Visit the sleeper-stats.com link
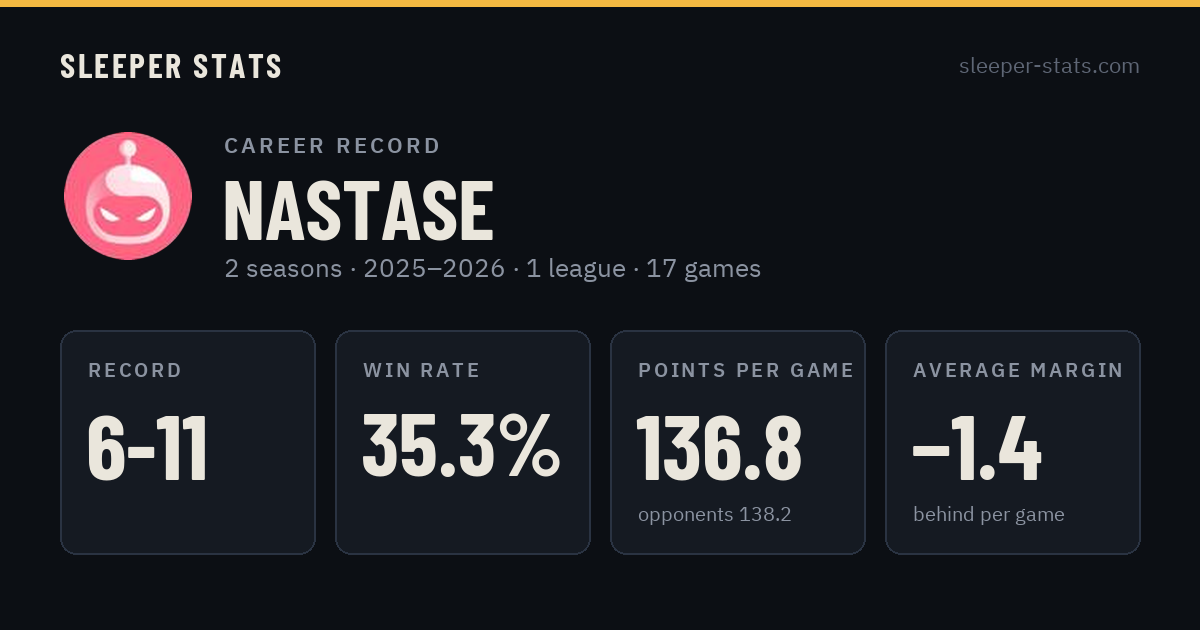This screenshot has height=630, width=1200. (1049, 66)
